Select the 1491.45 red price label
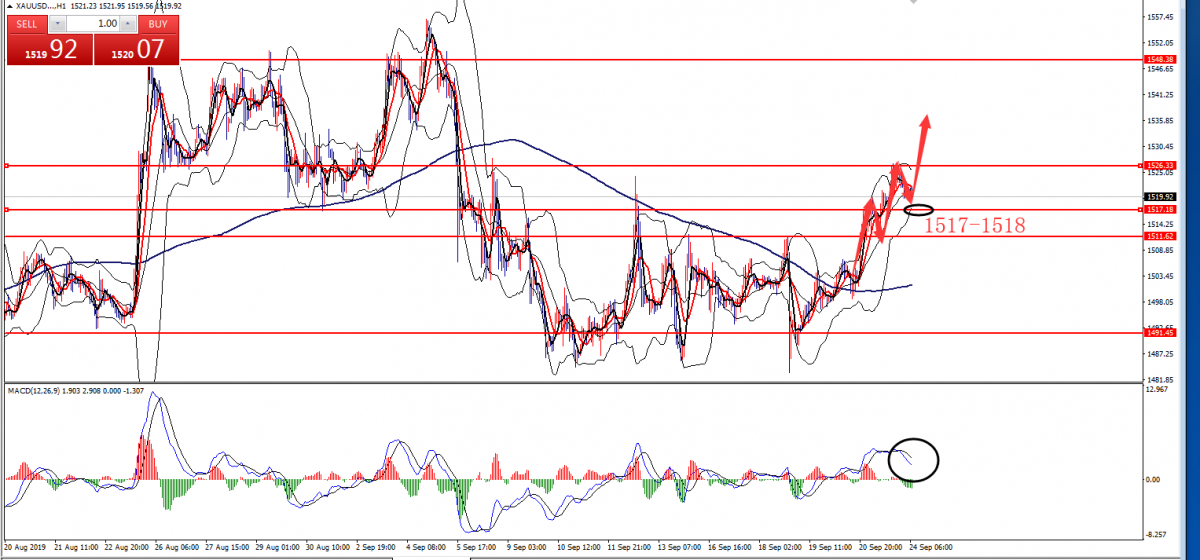The image size is (1200, 560). click(x=1161, y=333)
